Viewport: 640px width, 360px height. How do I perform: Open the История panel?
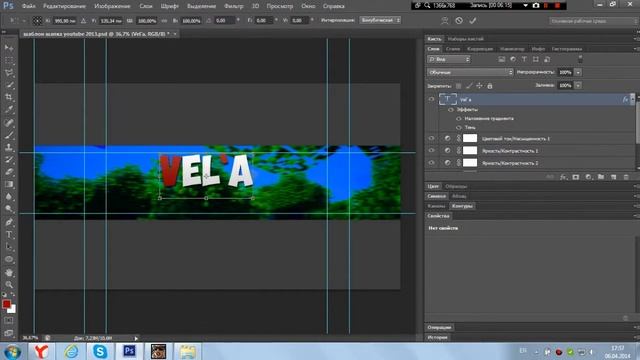tap(437, 338)
